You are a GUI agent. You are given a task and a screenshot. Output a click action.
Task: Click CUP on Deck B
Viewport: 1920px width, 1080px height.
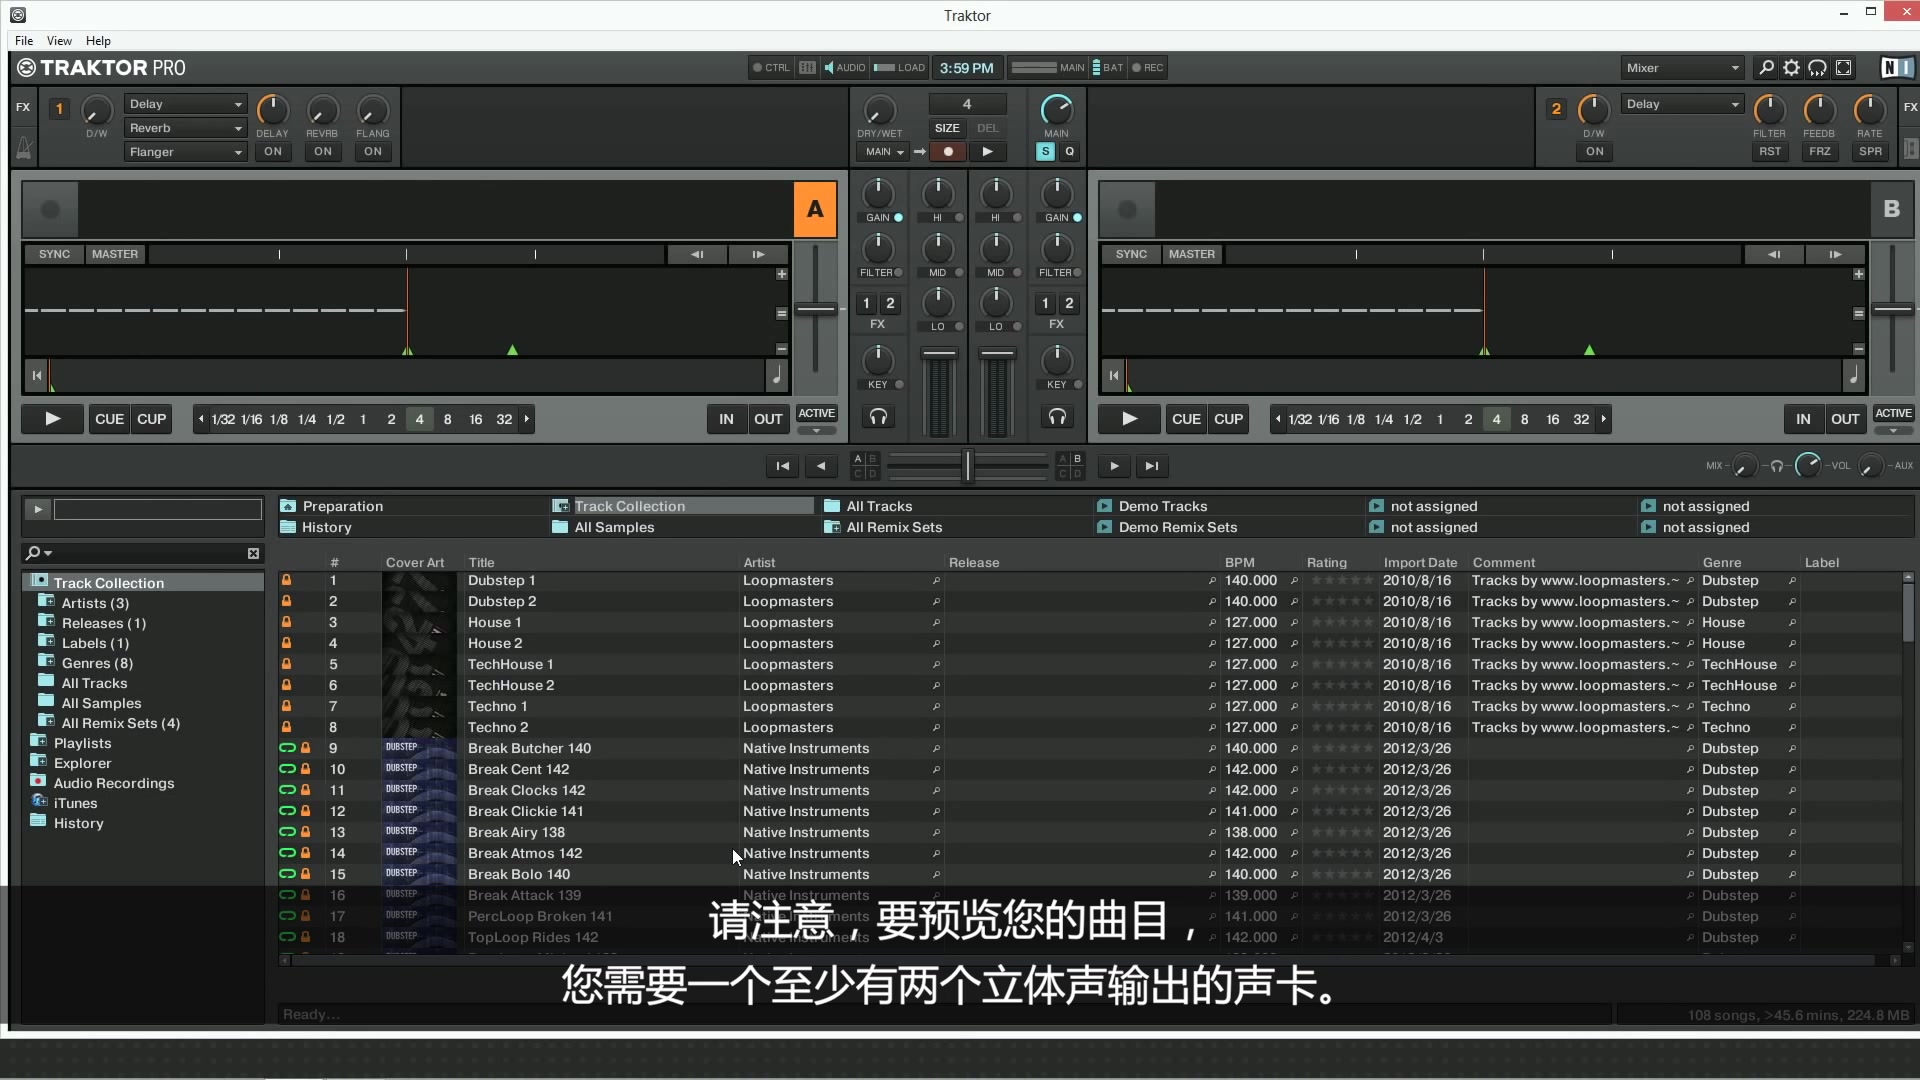[1228, 419]
